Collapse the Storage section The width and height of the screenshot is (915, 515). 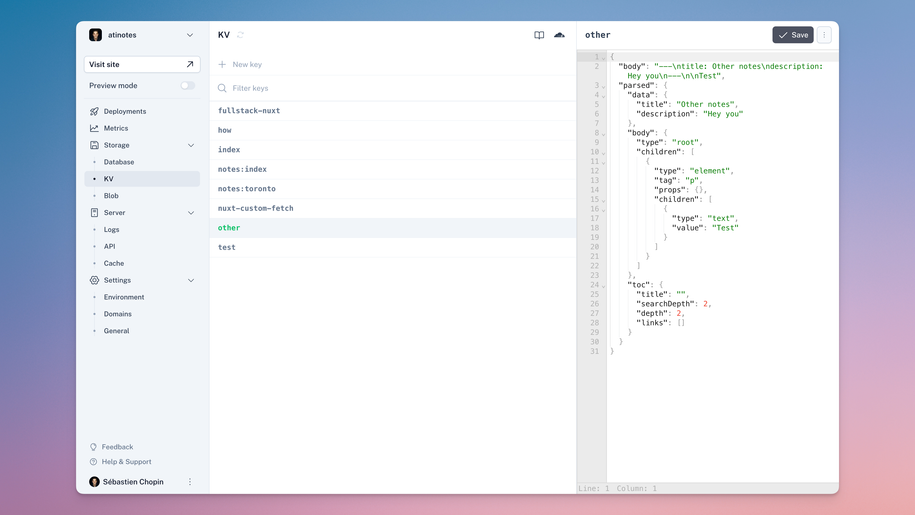pos(191,145)
